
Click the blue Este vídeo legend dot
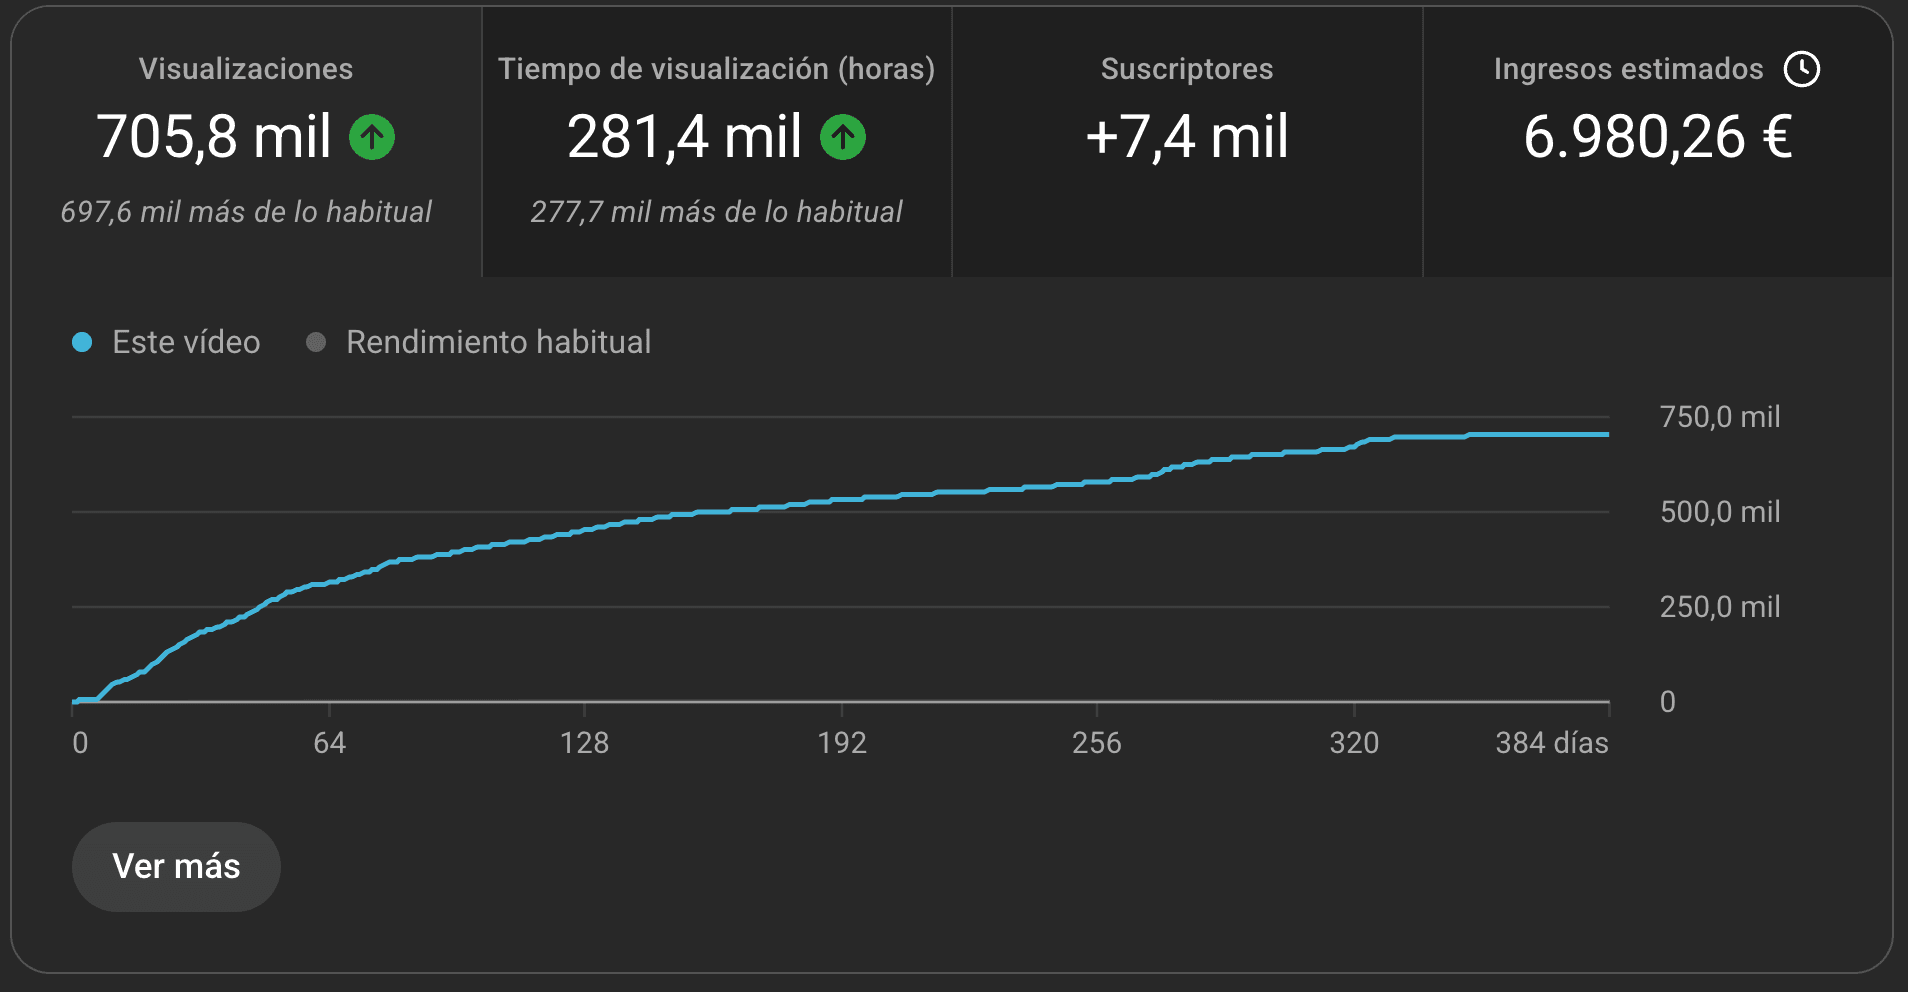point(82,342)
